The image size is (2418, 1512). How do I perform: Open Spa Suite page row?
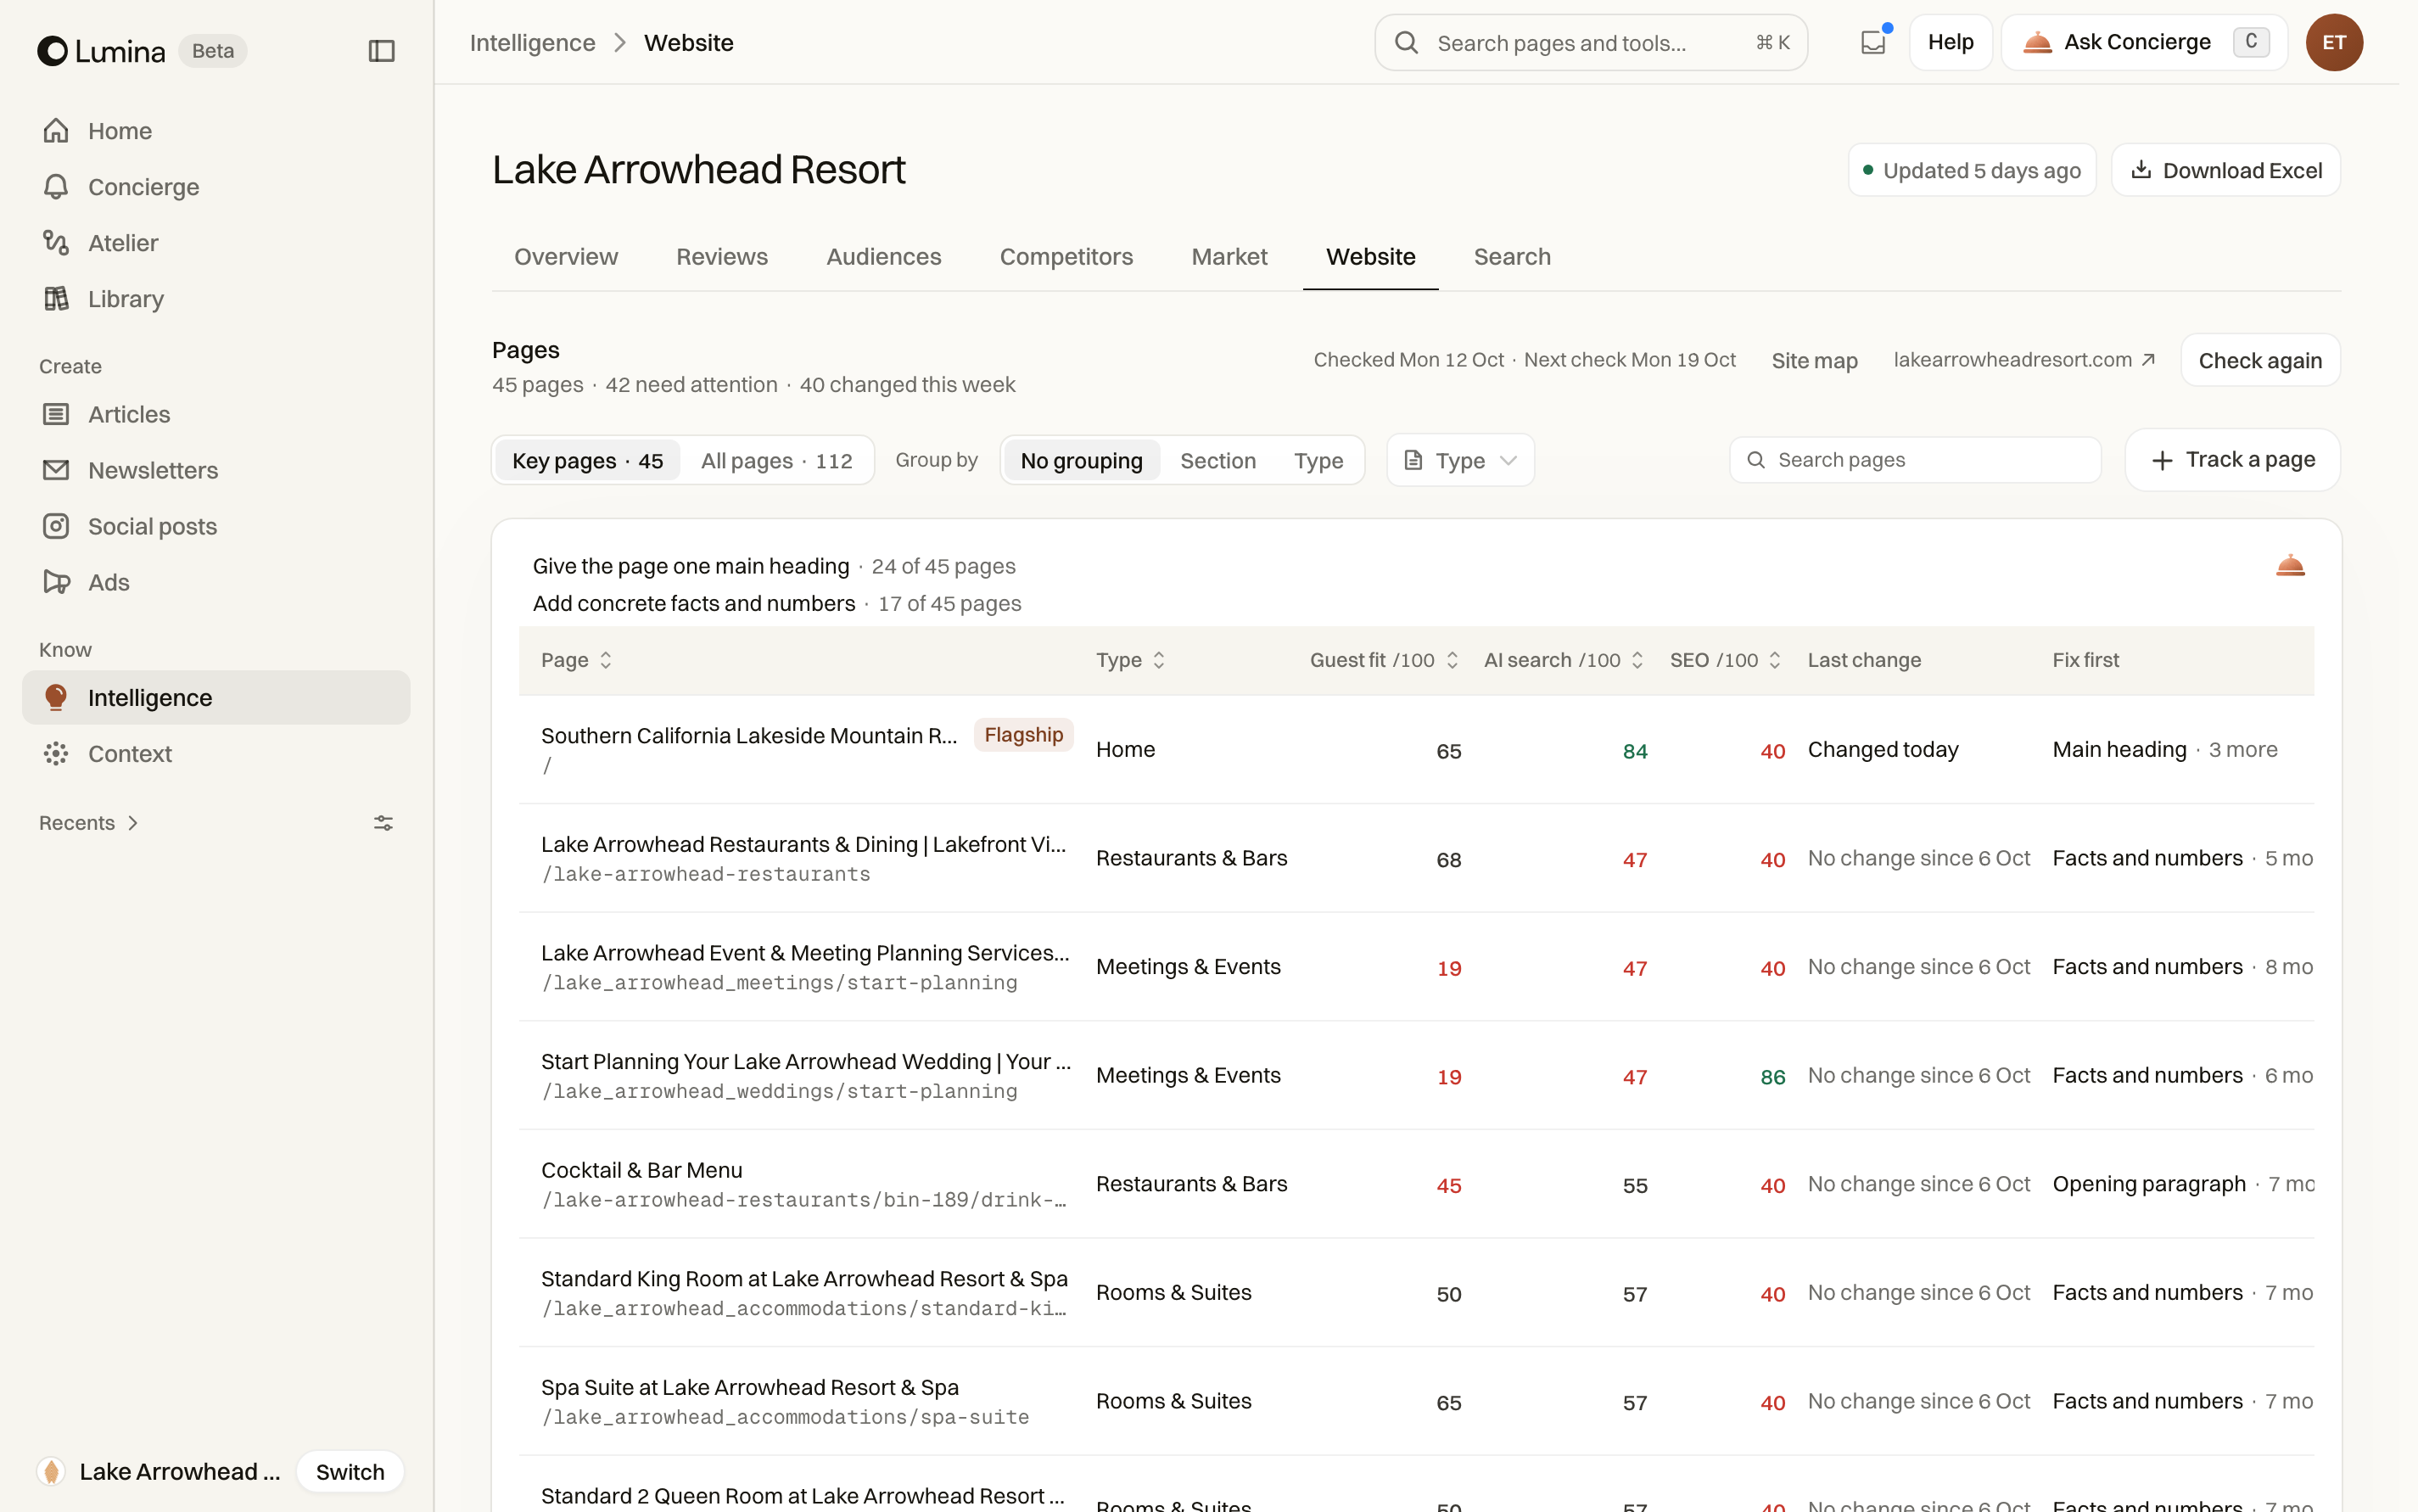click(1416, 1401)
